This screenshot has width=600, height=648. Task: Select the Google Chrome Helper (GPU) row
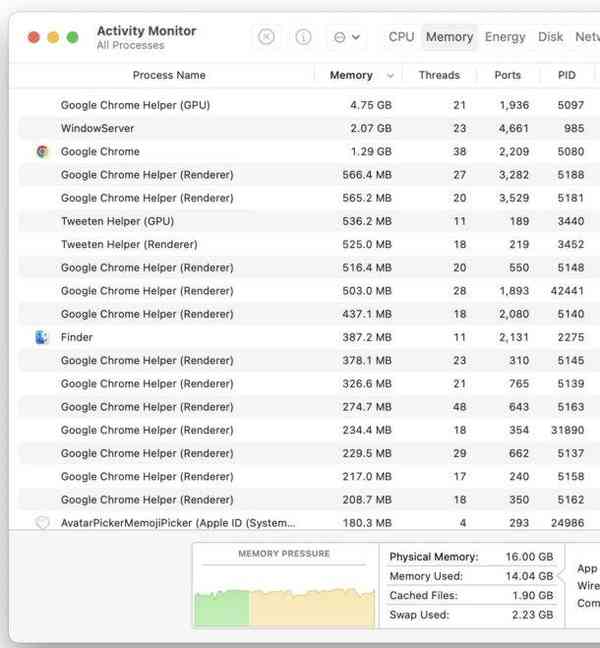point(309,105)
